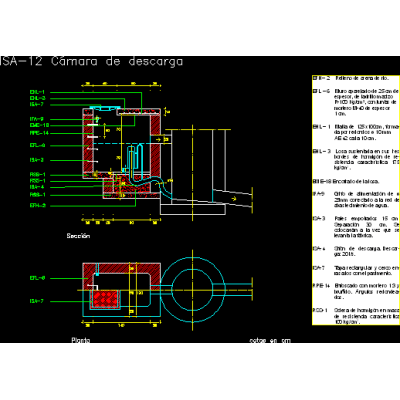Select the EHL-3 green callout label

click(x=37, y=98)
